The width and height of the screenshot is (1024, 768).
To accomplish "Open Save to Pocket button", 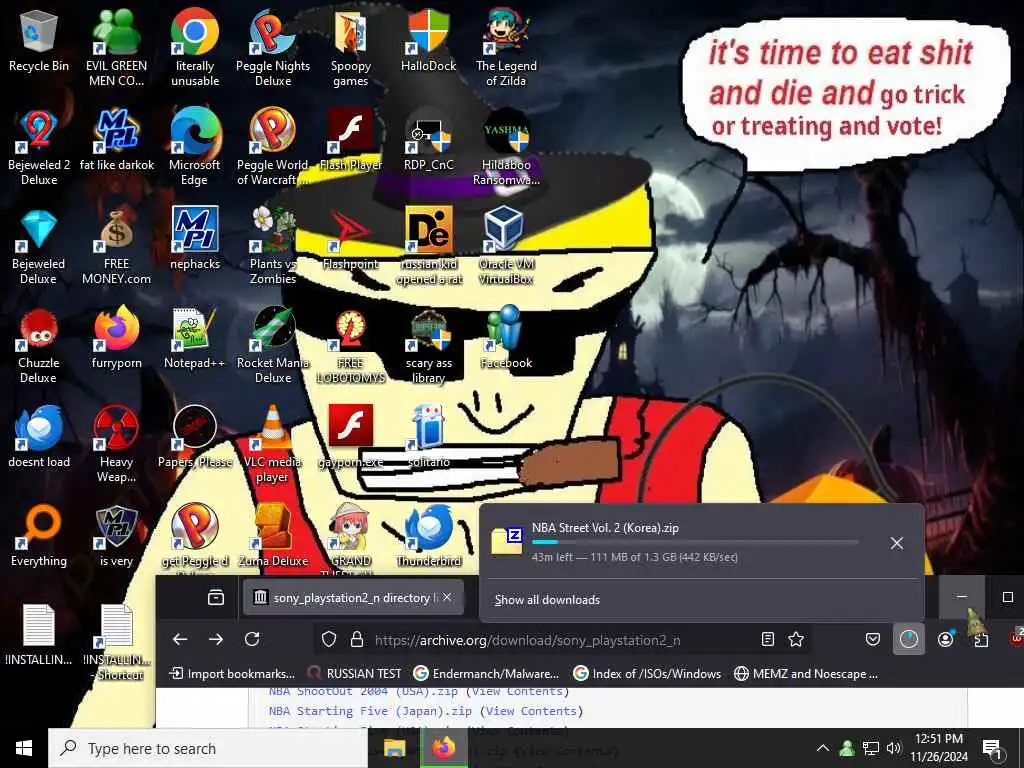I will (872, 639).
